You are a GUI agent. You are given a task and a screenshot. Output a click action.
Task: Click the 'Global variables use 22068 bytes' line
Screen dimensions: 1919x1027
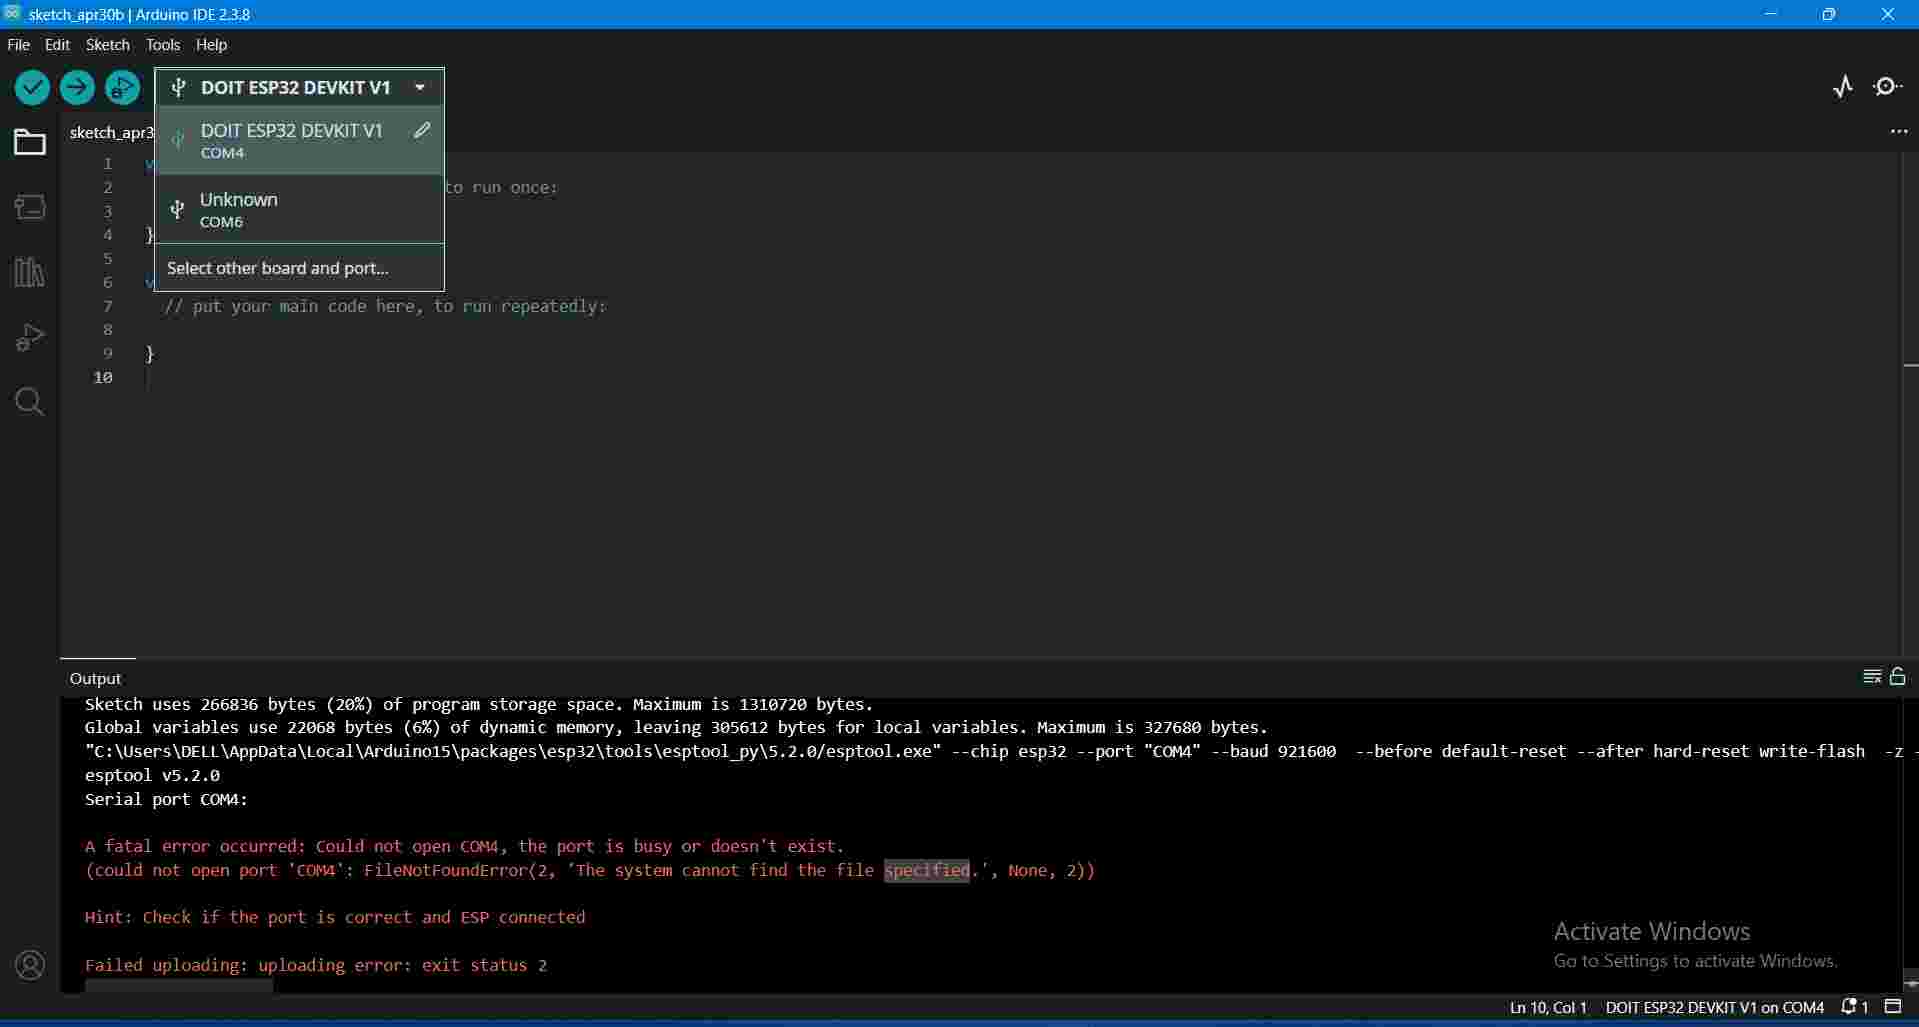coord(676,727)
